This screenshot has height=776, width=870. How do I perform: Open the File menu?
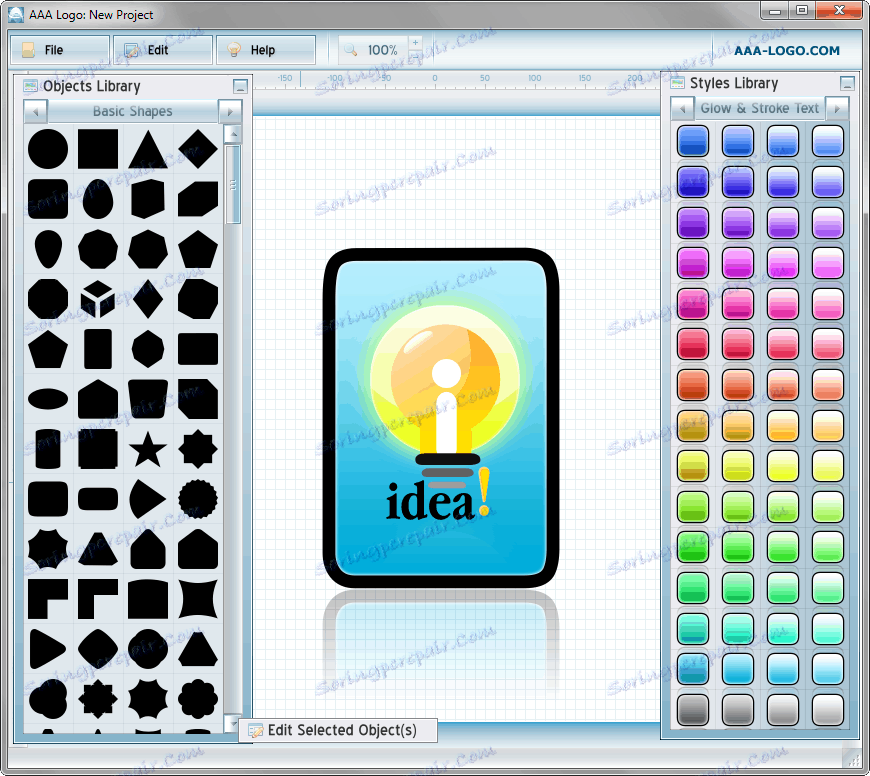click(x=60, y=50)
